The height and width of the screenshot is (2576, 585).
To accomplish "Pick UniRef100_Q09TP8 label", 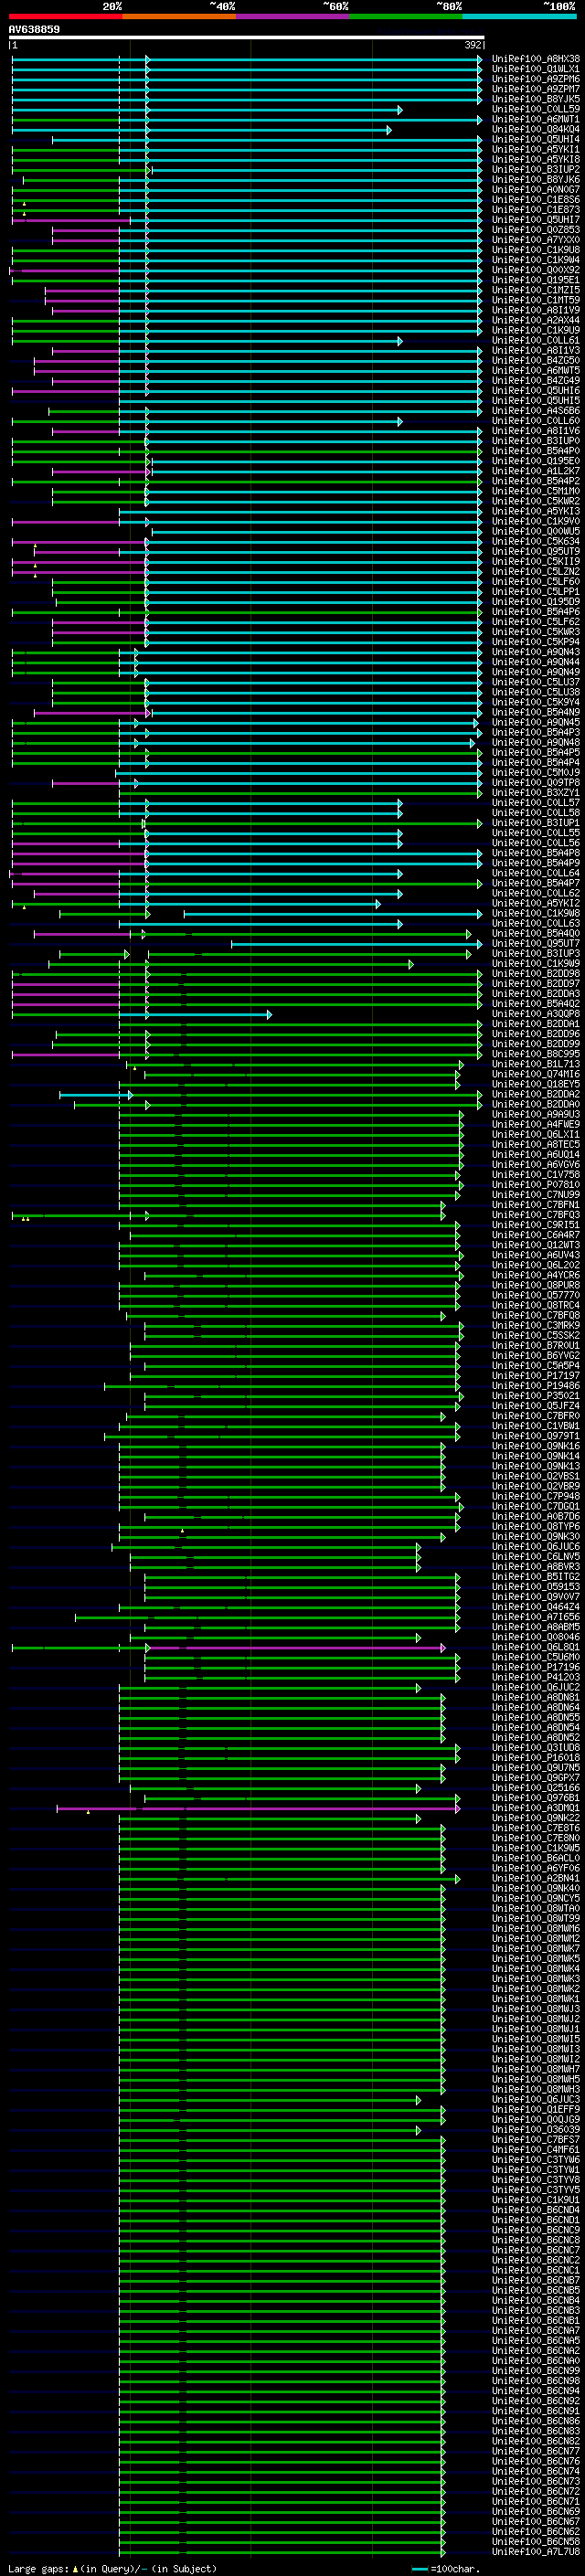I will pos(536,783).
